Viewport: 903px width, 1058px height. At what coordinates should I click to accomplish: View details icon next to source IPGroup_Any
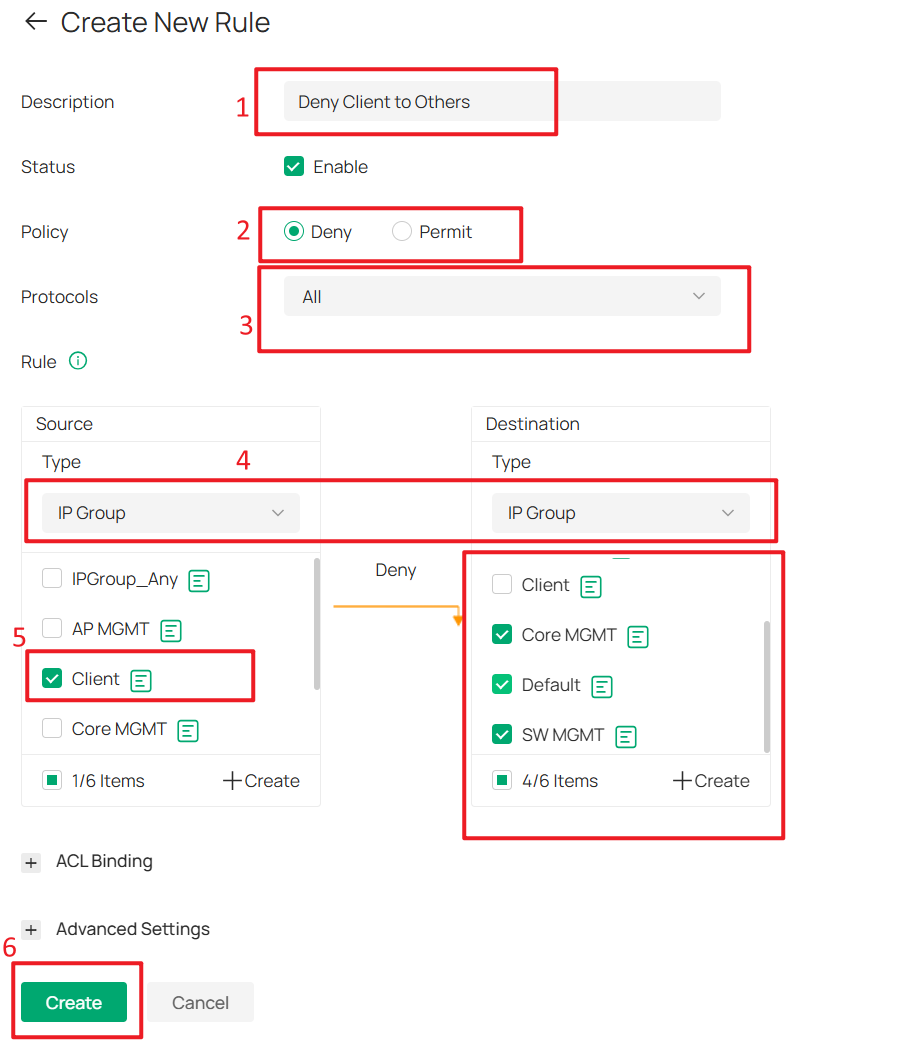pyautogui.click(x=199, y=580)
